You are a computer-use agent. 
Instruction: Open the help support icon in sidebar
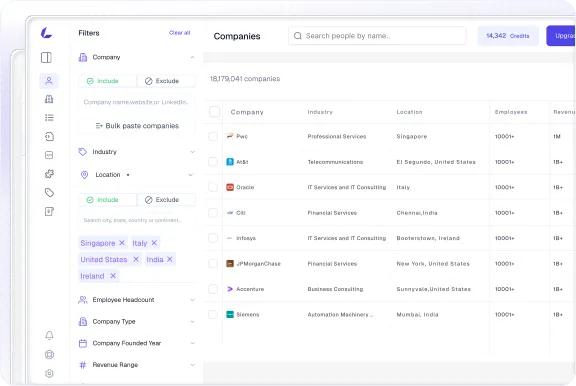pyautogui.click(x=49, y=354)
